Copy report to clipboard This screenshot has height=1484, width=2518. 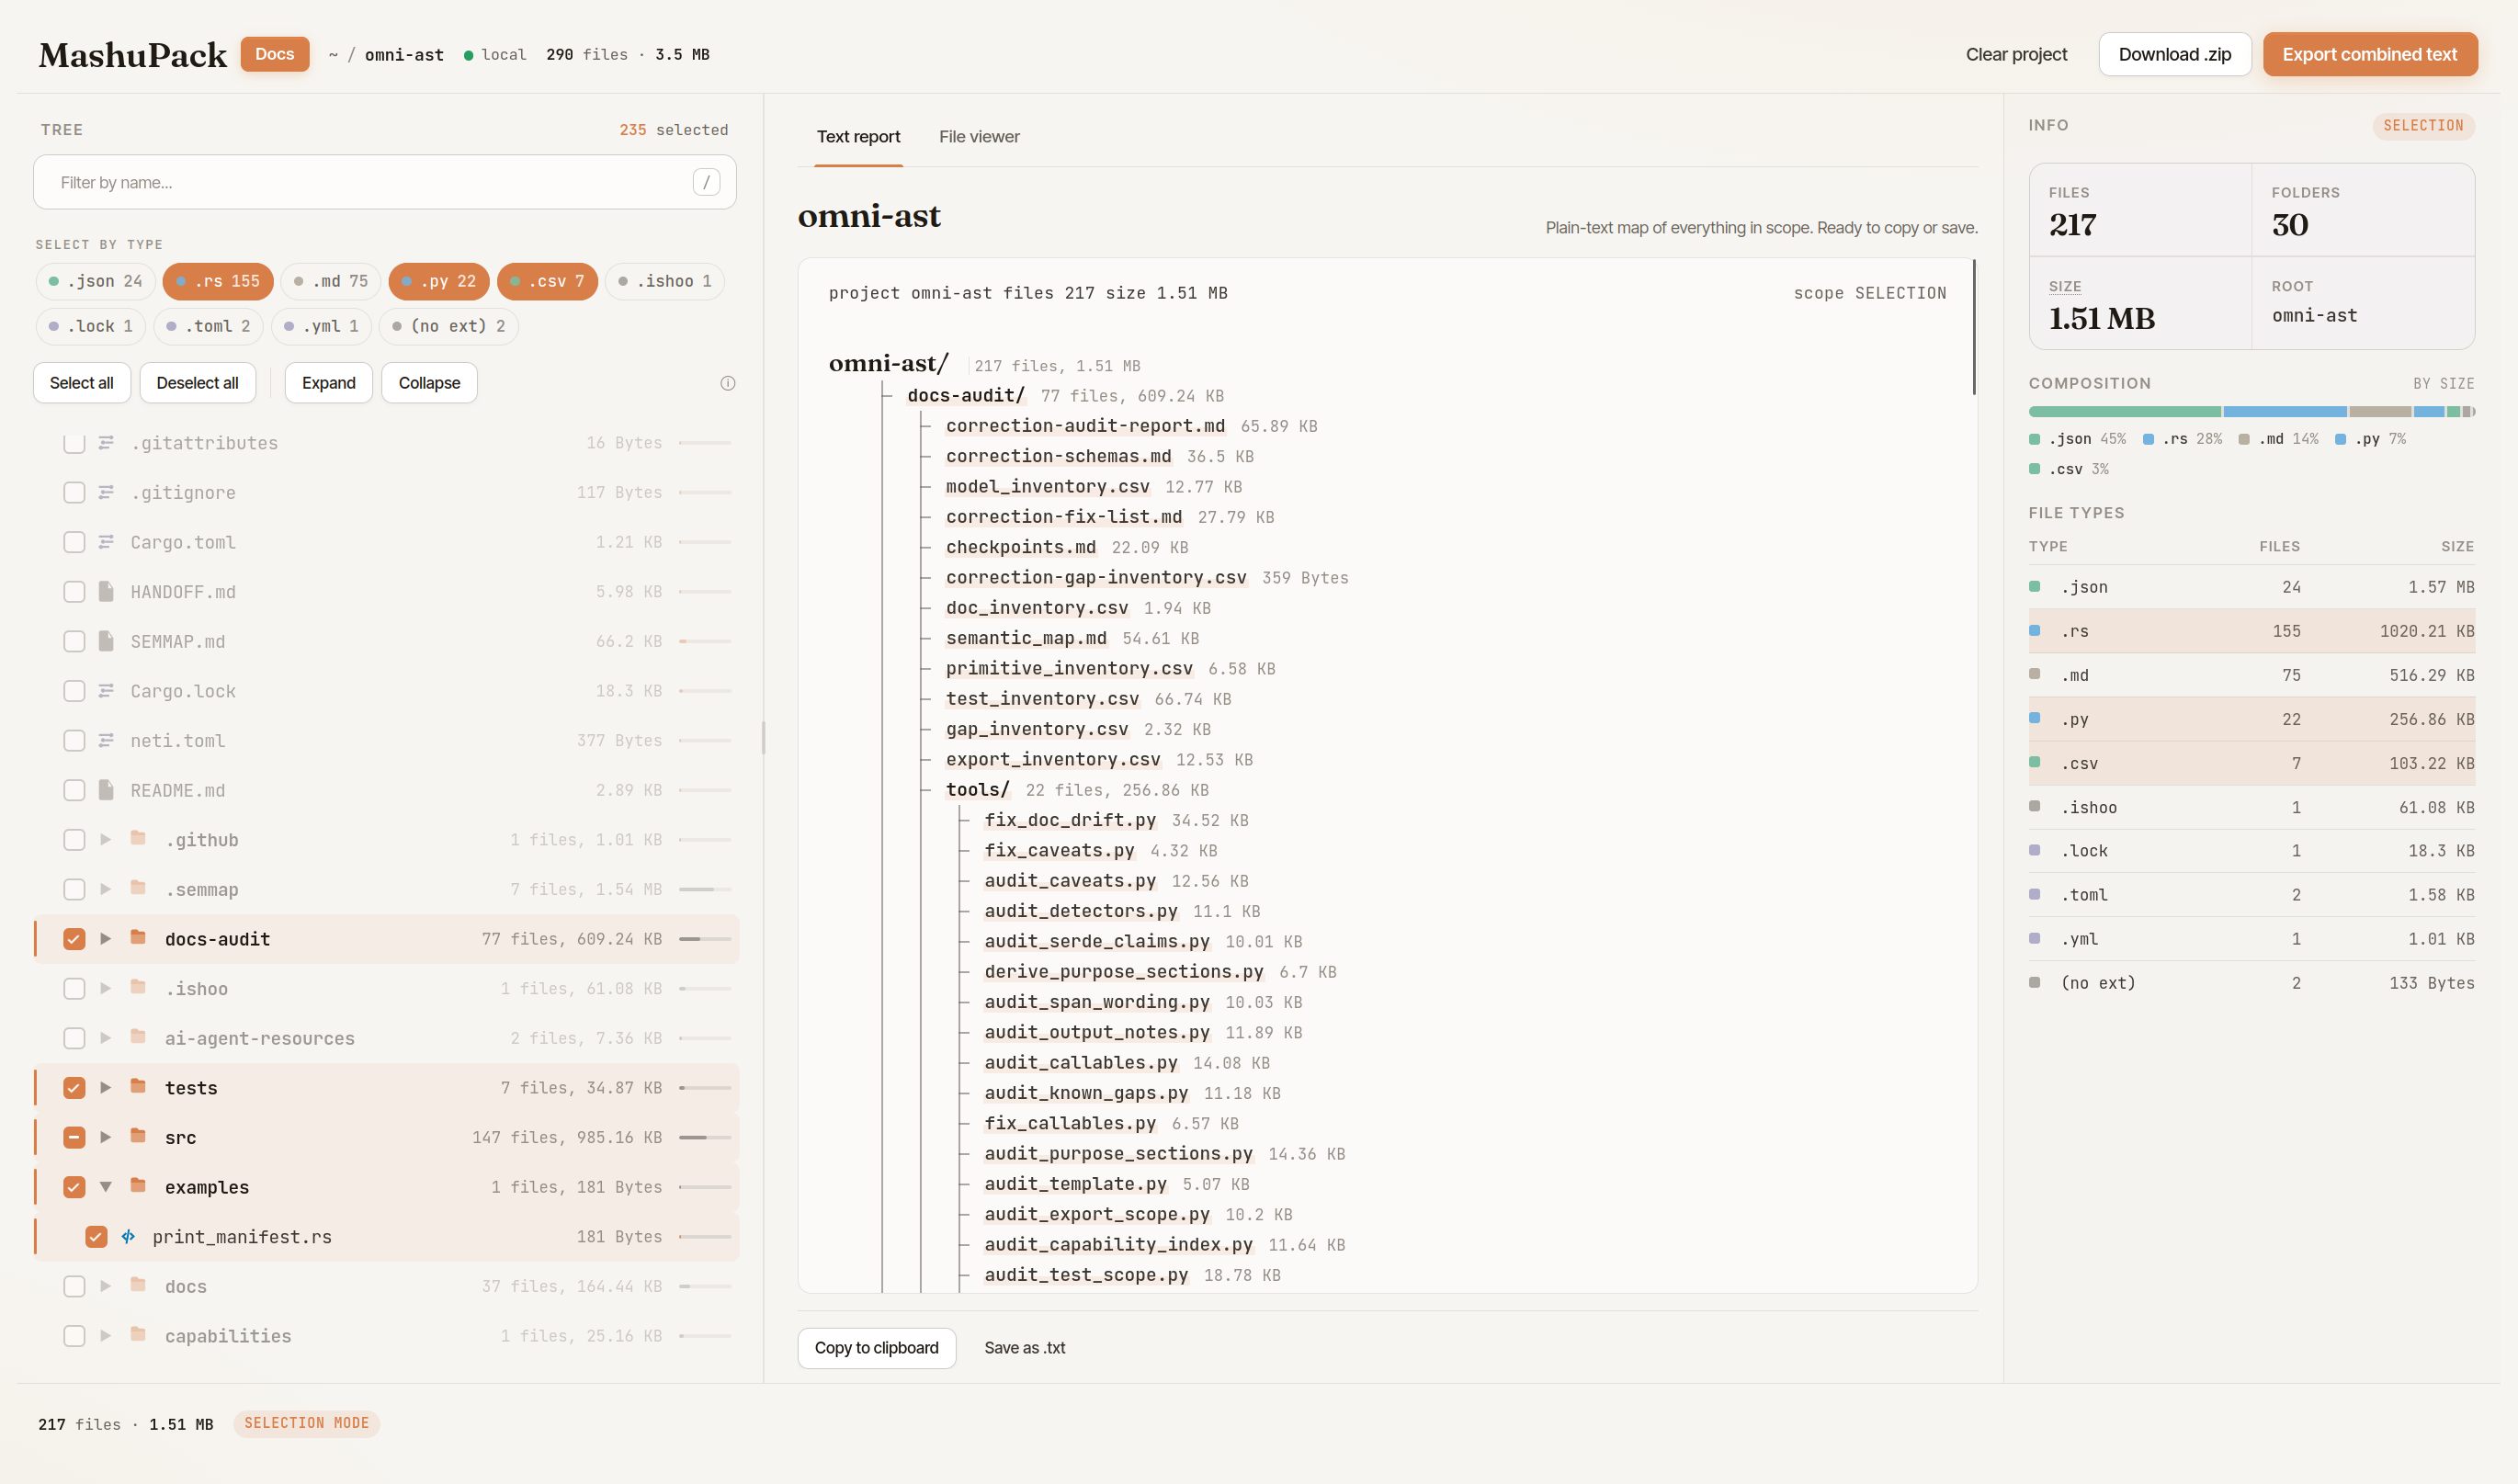876,1347
